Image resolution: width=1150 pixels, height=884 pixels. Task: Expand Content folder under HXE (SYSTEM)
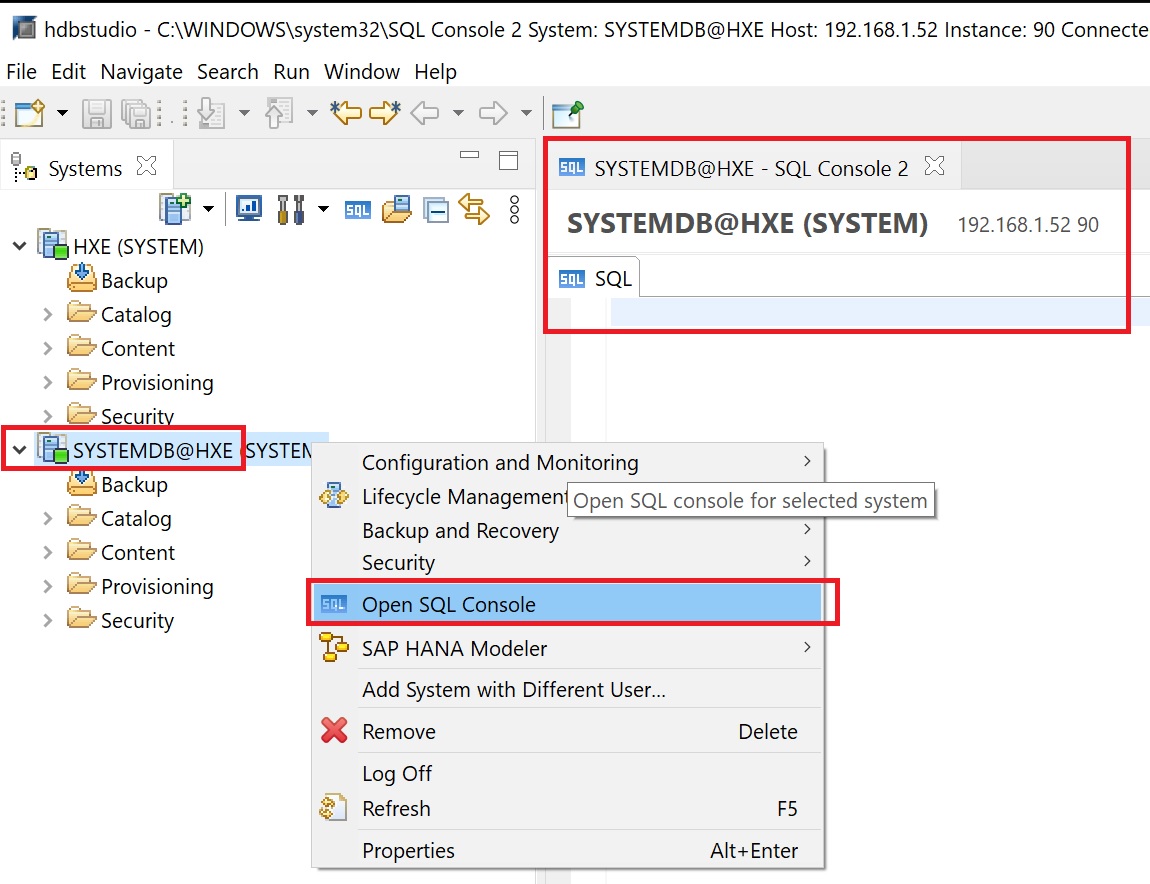point(48,348)
